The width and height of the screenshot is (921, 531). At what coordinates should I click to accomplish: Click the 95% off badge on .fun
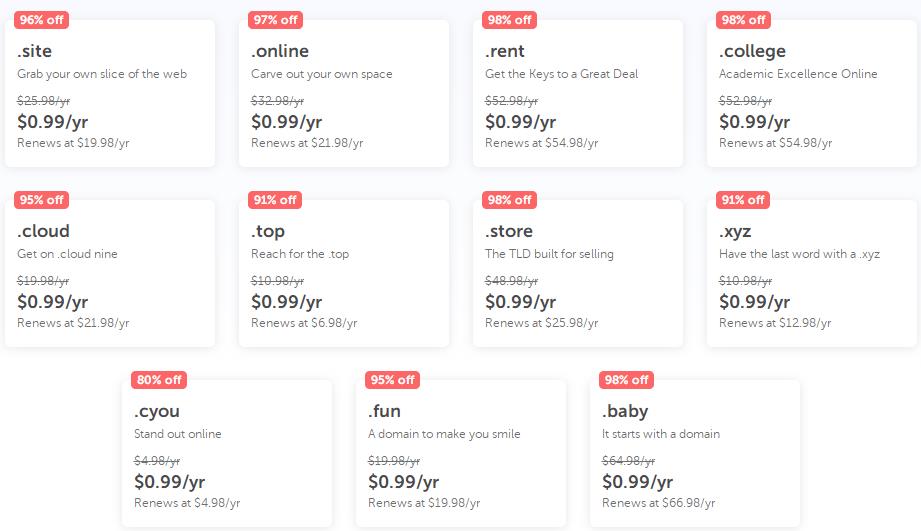point(392,379)
